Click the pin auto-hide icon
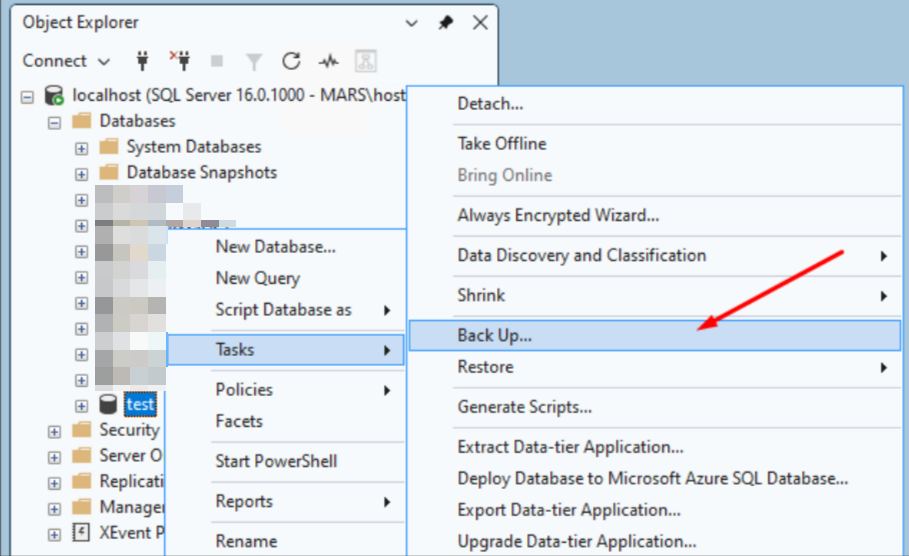This screenshot has height=556, width=909. coord(446,22)
